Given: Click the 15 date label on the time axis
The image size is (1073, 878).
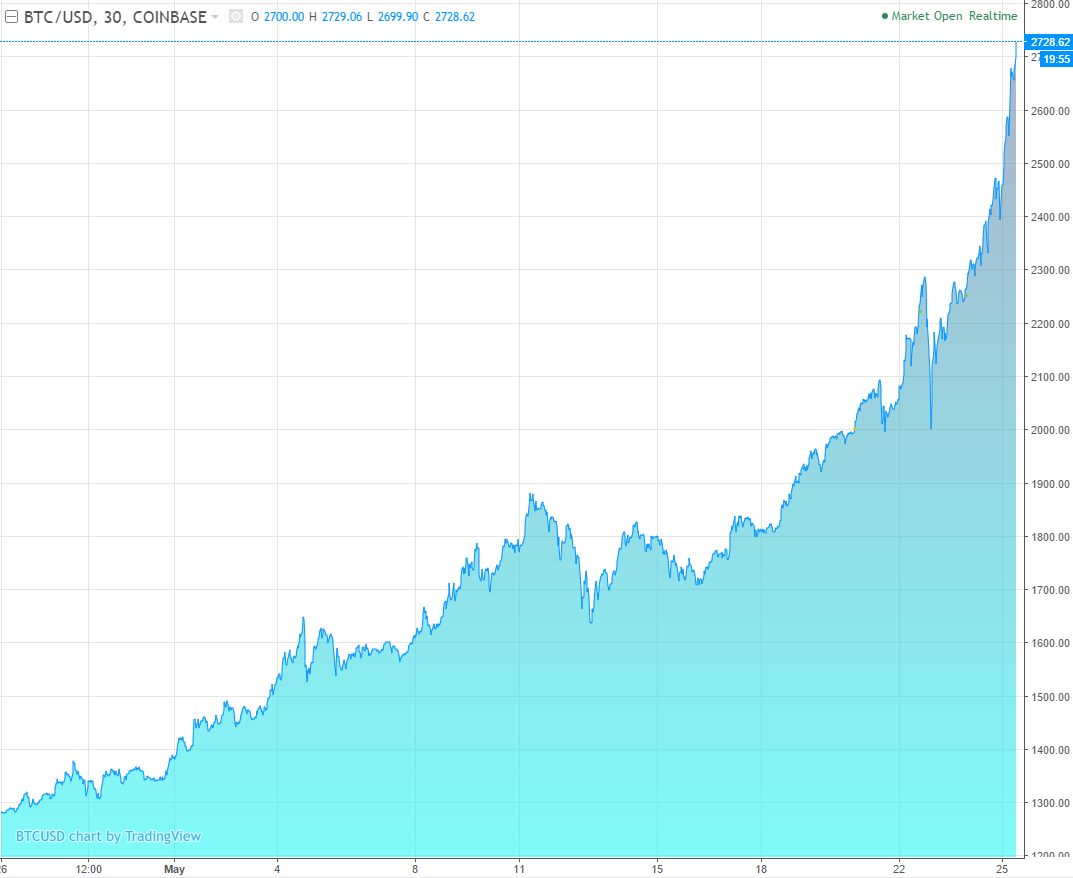Looking at the screenshot, I should pyautogui.click(x=658, y=869).
